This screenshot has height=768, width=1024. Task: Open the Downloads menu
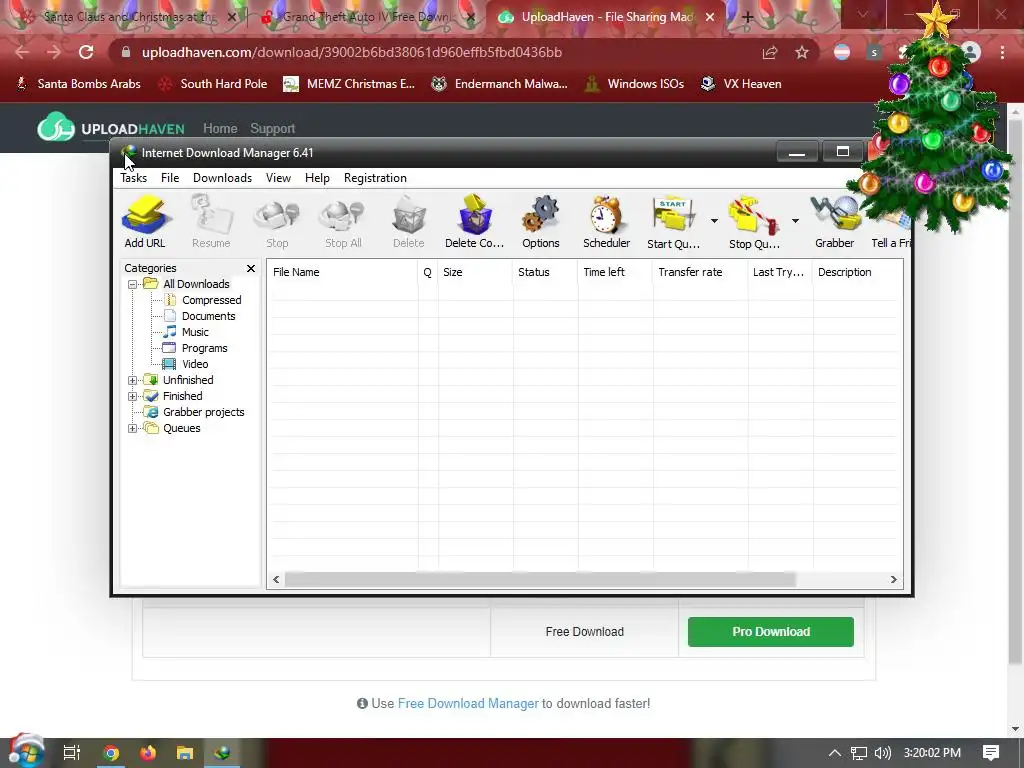point(222,178)
